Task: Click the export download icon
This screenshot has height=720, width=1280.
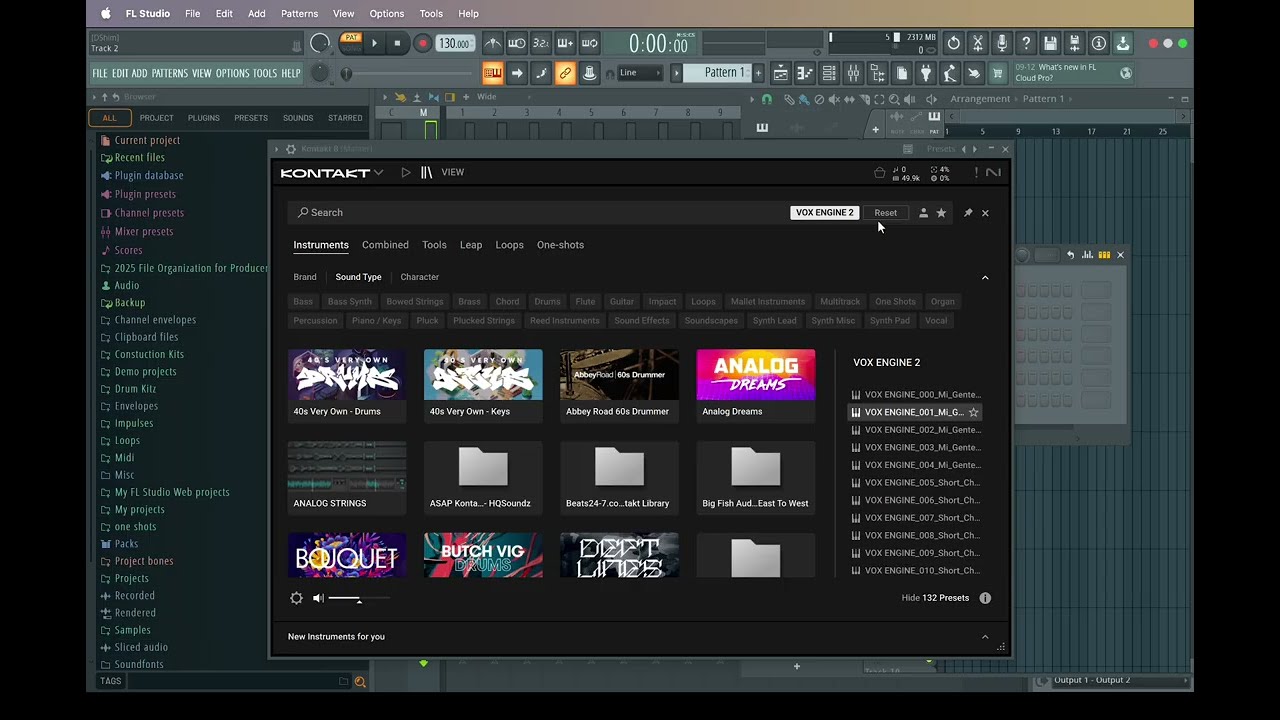Action: pos(1123,43)
